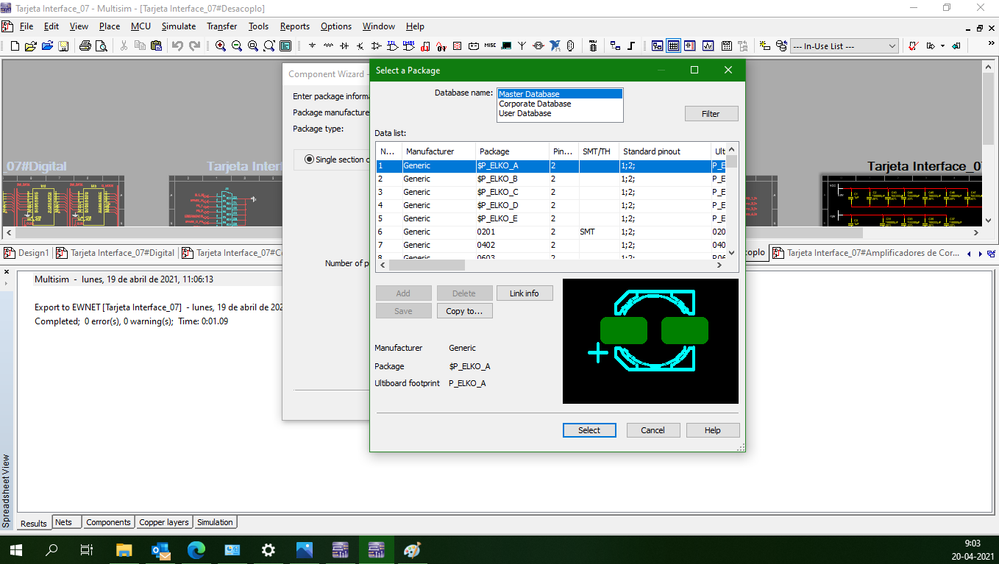
Task: Sort by the Manufacturer column header
Action: click(x=438, y=151)
